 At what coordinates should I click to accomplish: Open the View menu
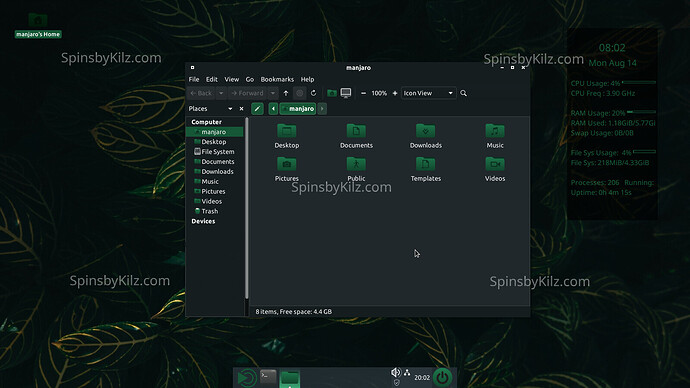pos(231,80)
